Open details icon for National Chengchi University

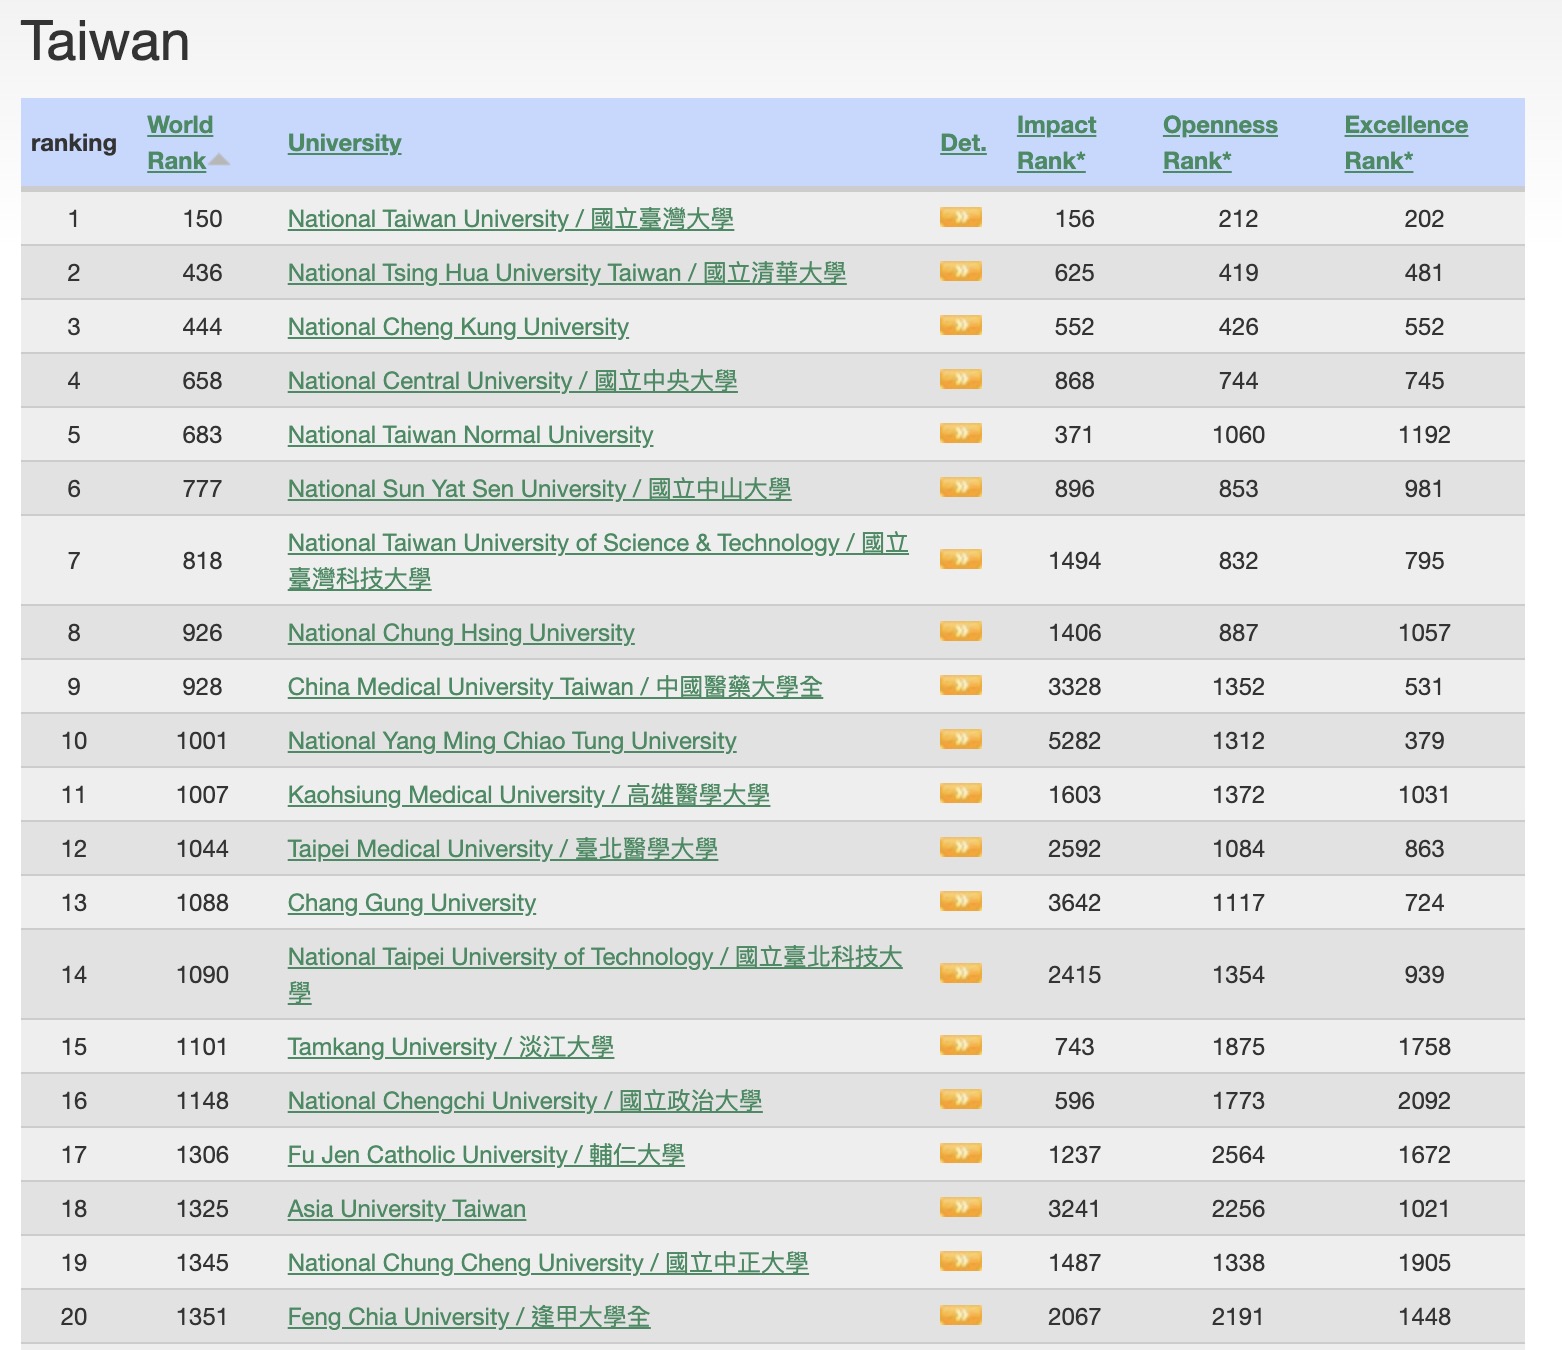click(x=960, y=1099)
